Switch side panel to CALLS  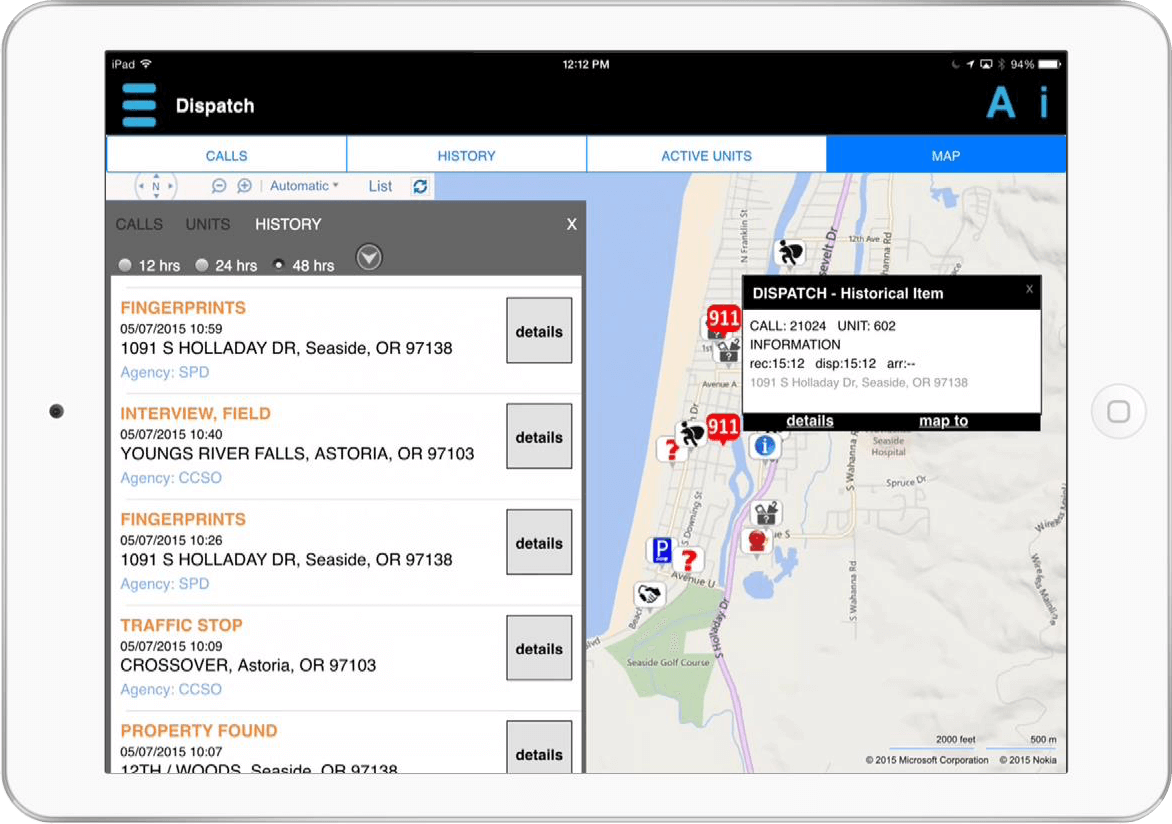click(139, 224)
